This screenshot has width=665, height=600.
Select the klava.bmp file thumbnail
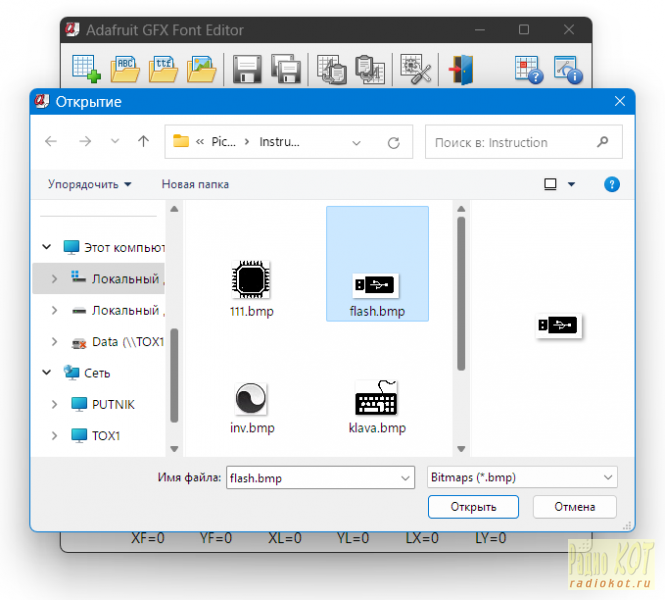pos(375,405)
